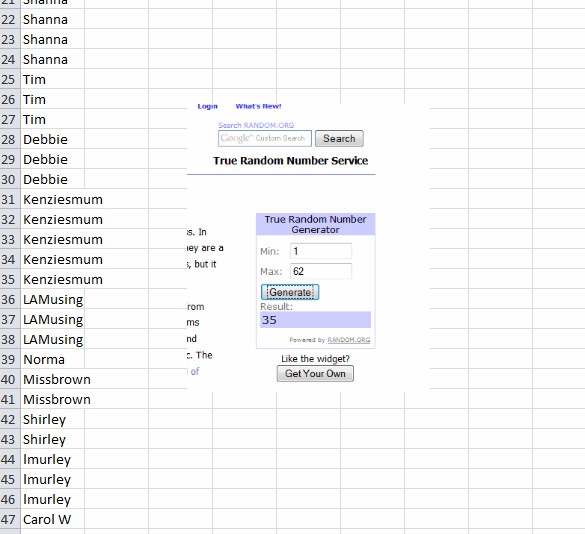Select Debbie cell in row 30
This screenshot has width=585, height=534.
point(53,179)
